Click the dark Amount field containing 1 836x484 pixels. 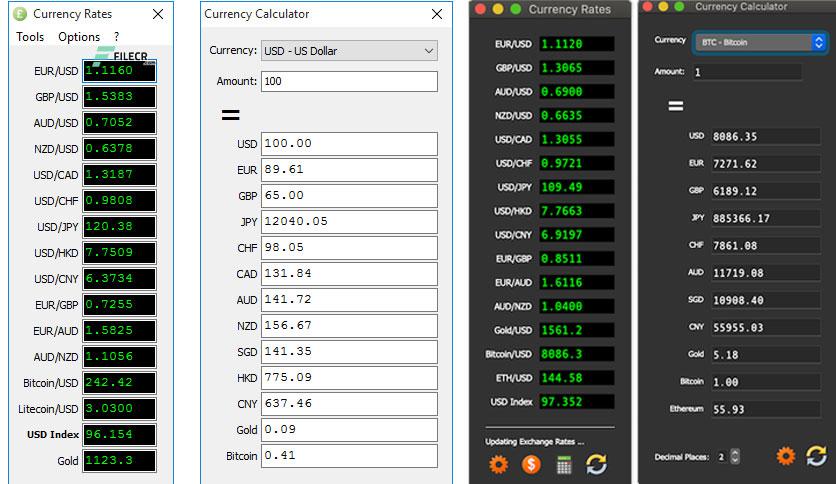[x=747, y=72]
